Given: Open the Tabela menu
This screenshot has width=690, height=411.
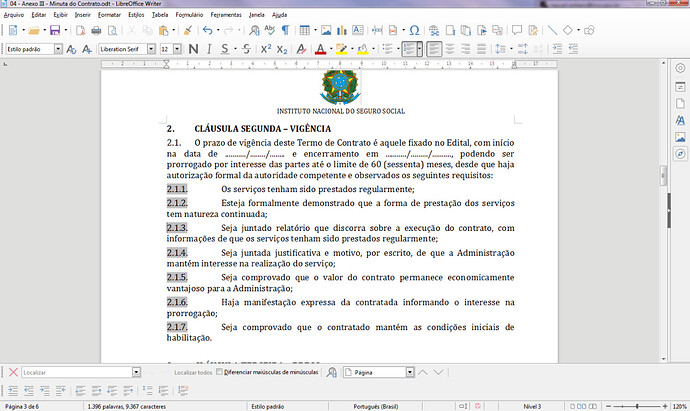Looking at the screenshot, I should (x=160, y=15).
